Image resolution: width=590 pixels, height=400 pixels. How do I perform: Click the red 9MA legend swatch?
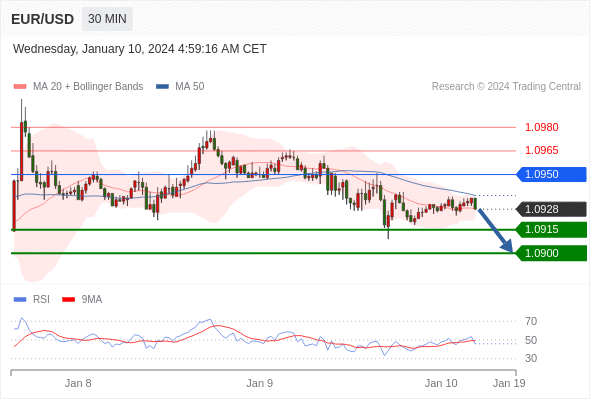pyautogui.click(x=68, y=300)
